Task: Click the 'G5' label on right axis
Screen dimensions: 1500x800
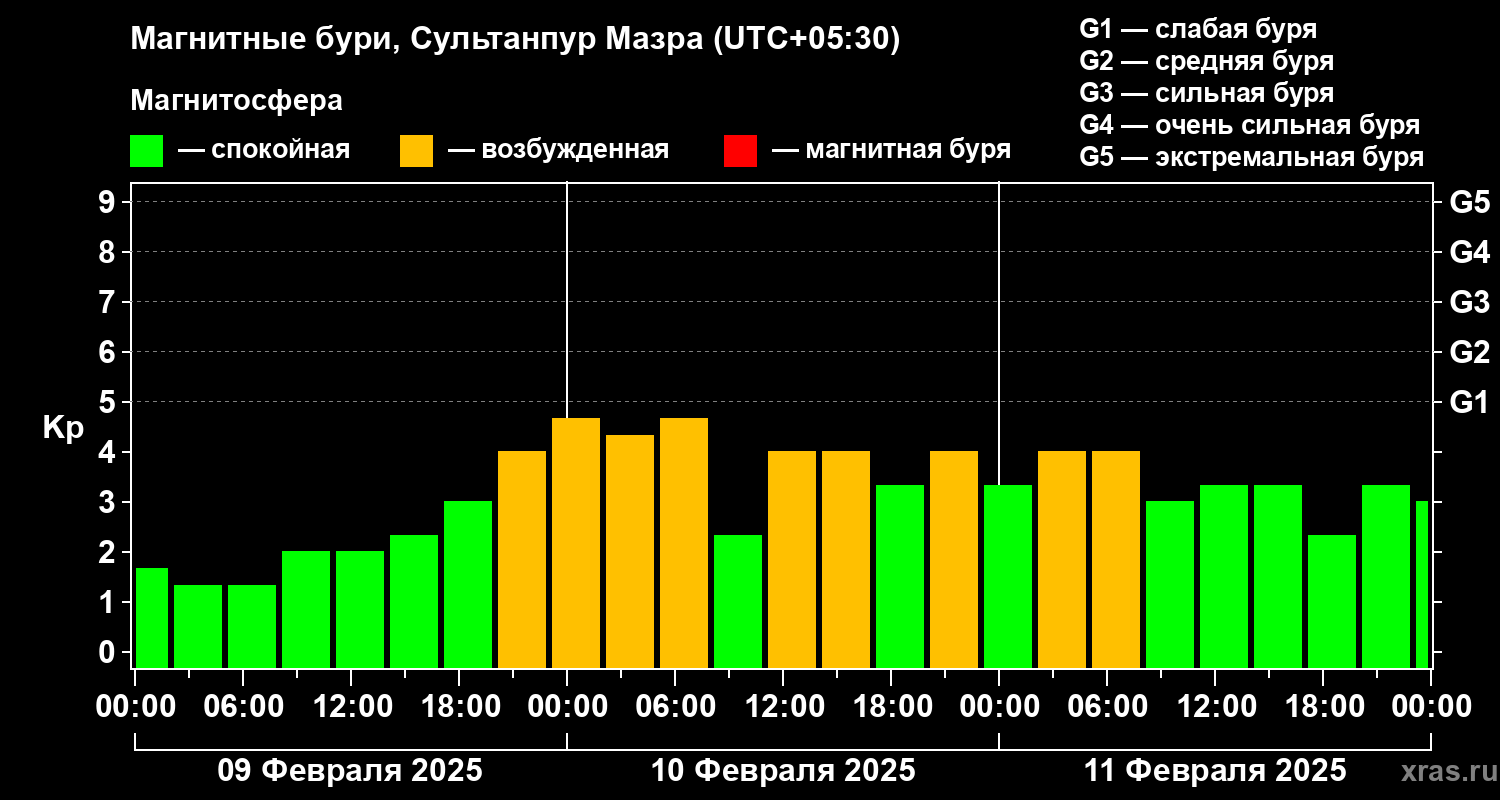Action: pyautogui.click(x=1469, y=202)
